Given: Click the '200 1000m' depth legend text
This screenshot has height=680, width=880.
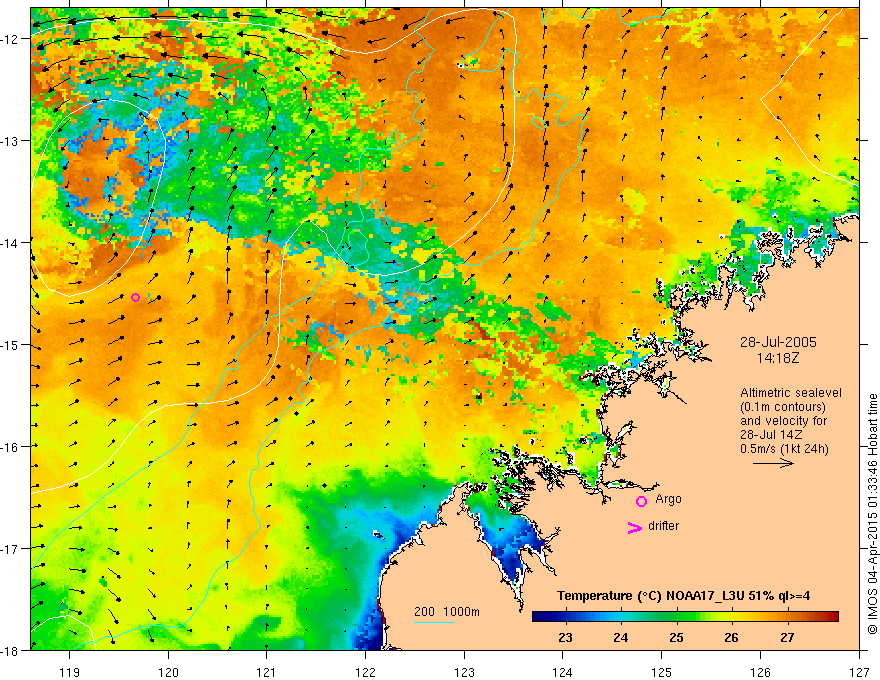Looking at the screenshot, I should (447, 612).
